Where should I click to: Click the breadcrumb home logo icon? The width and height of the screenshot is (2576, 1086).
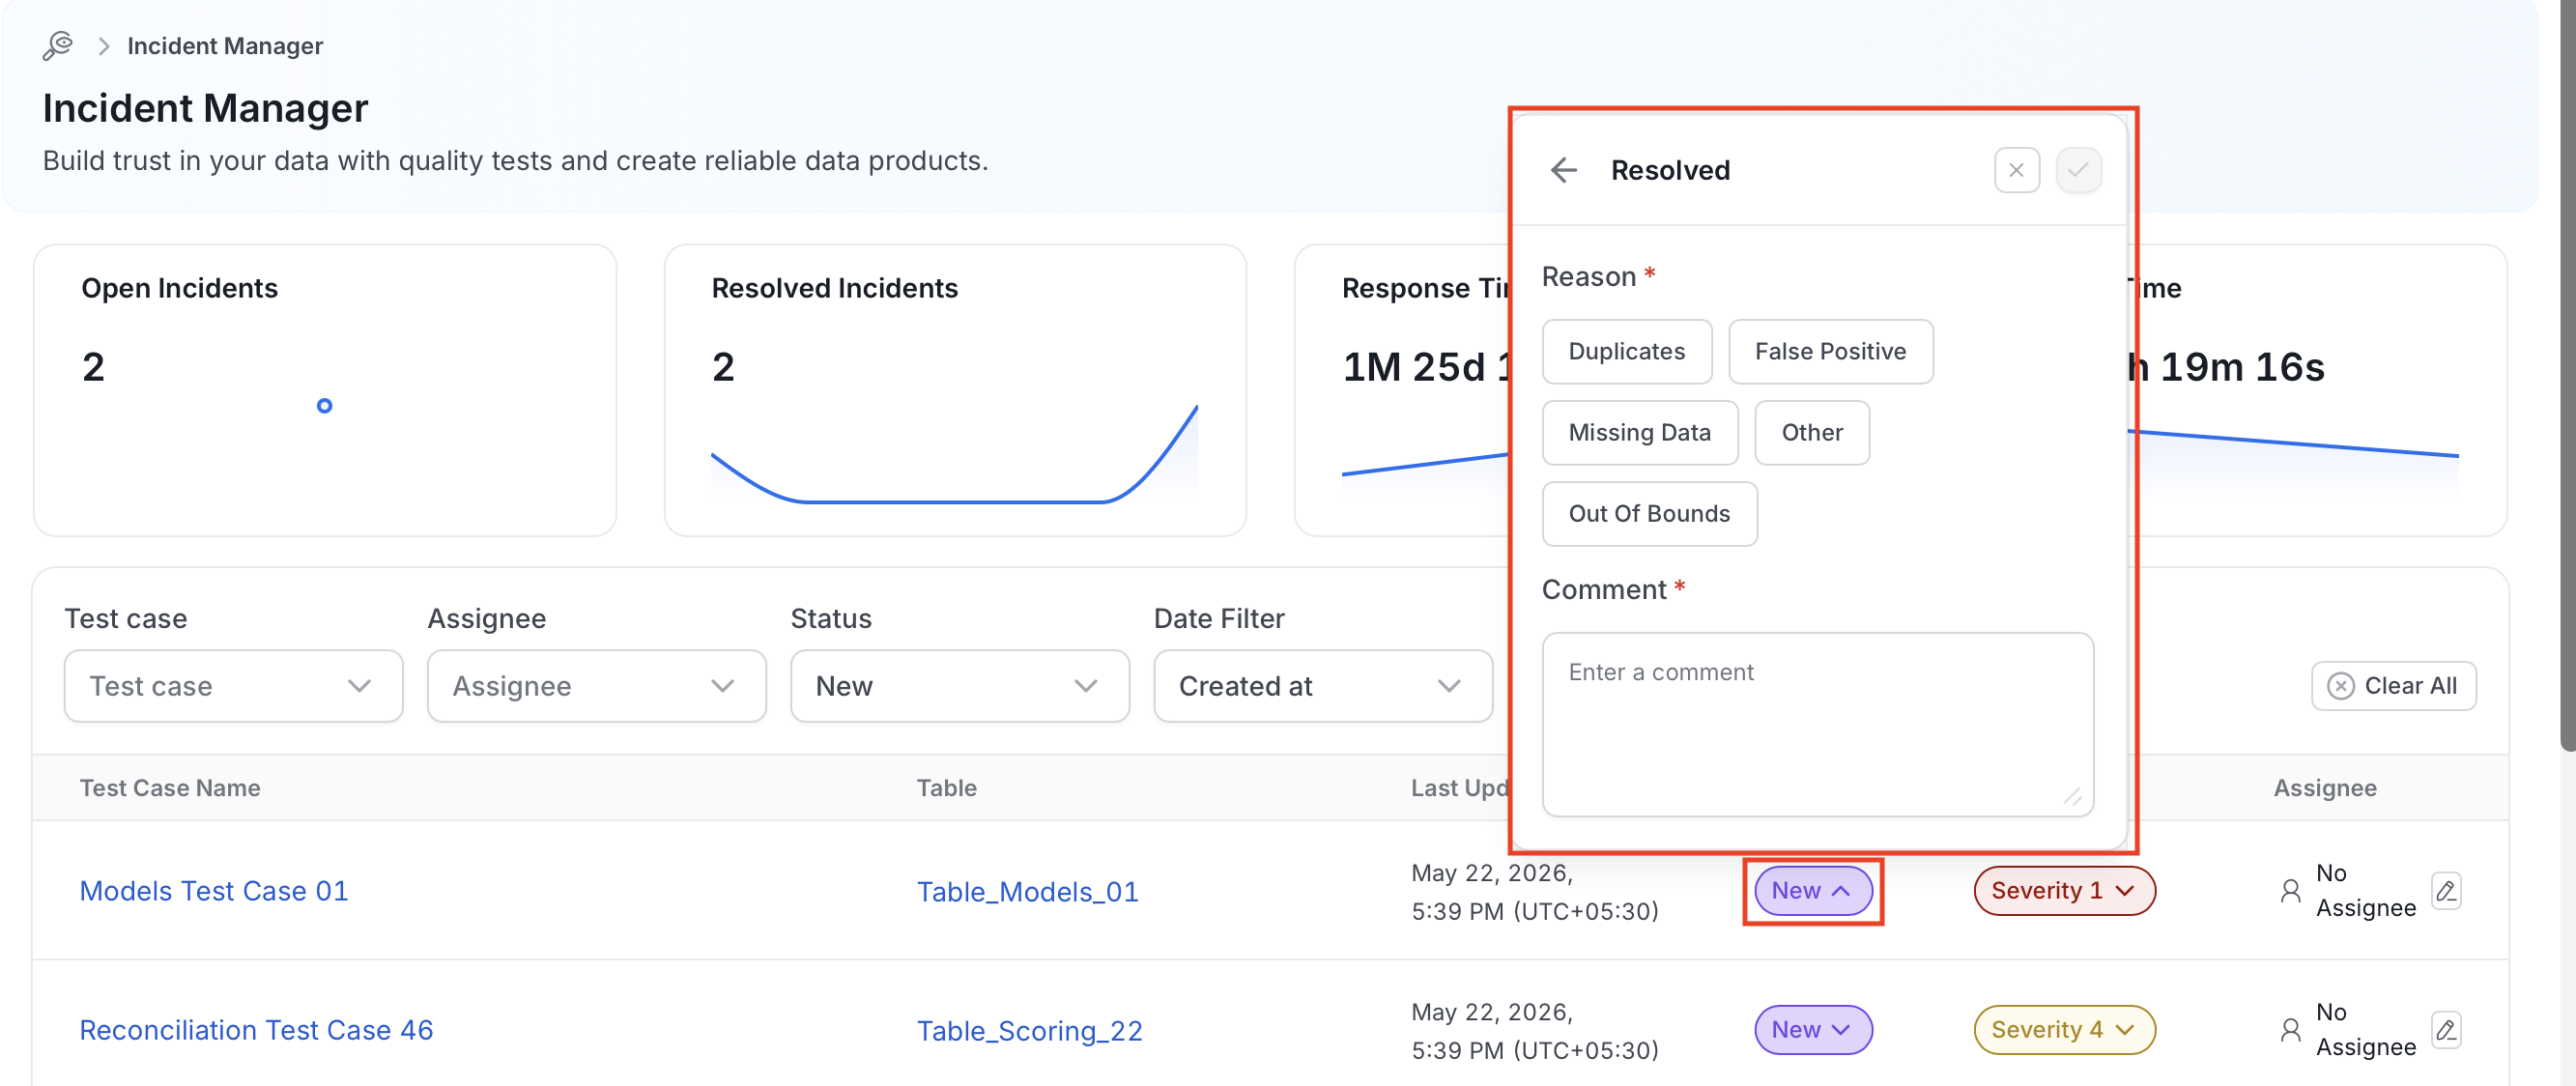58,46
